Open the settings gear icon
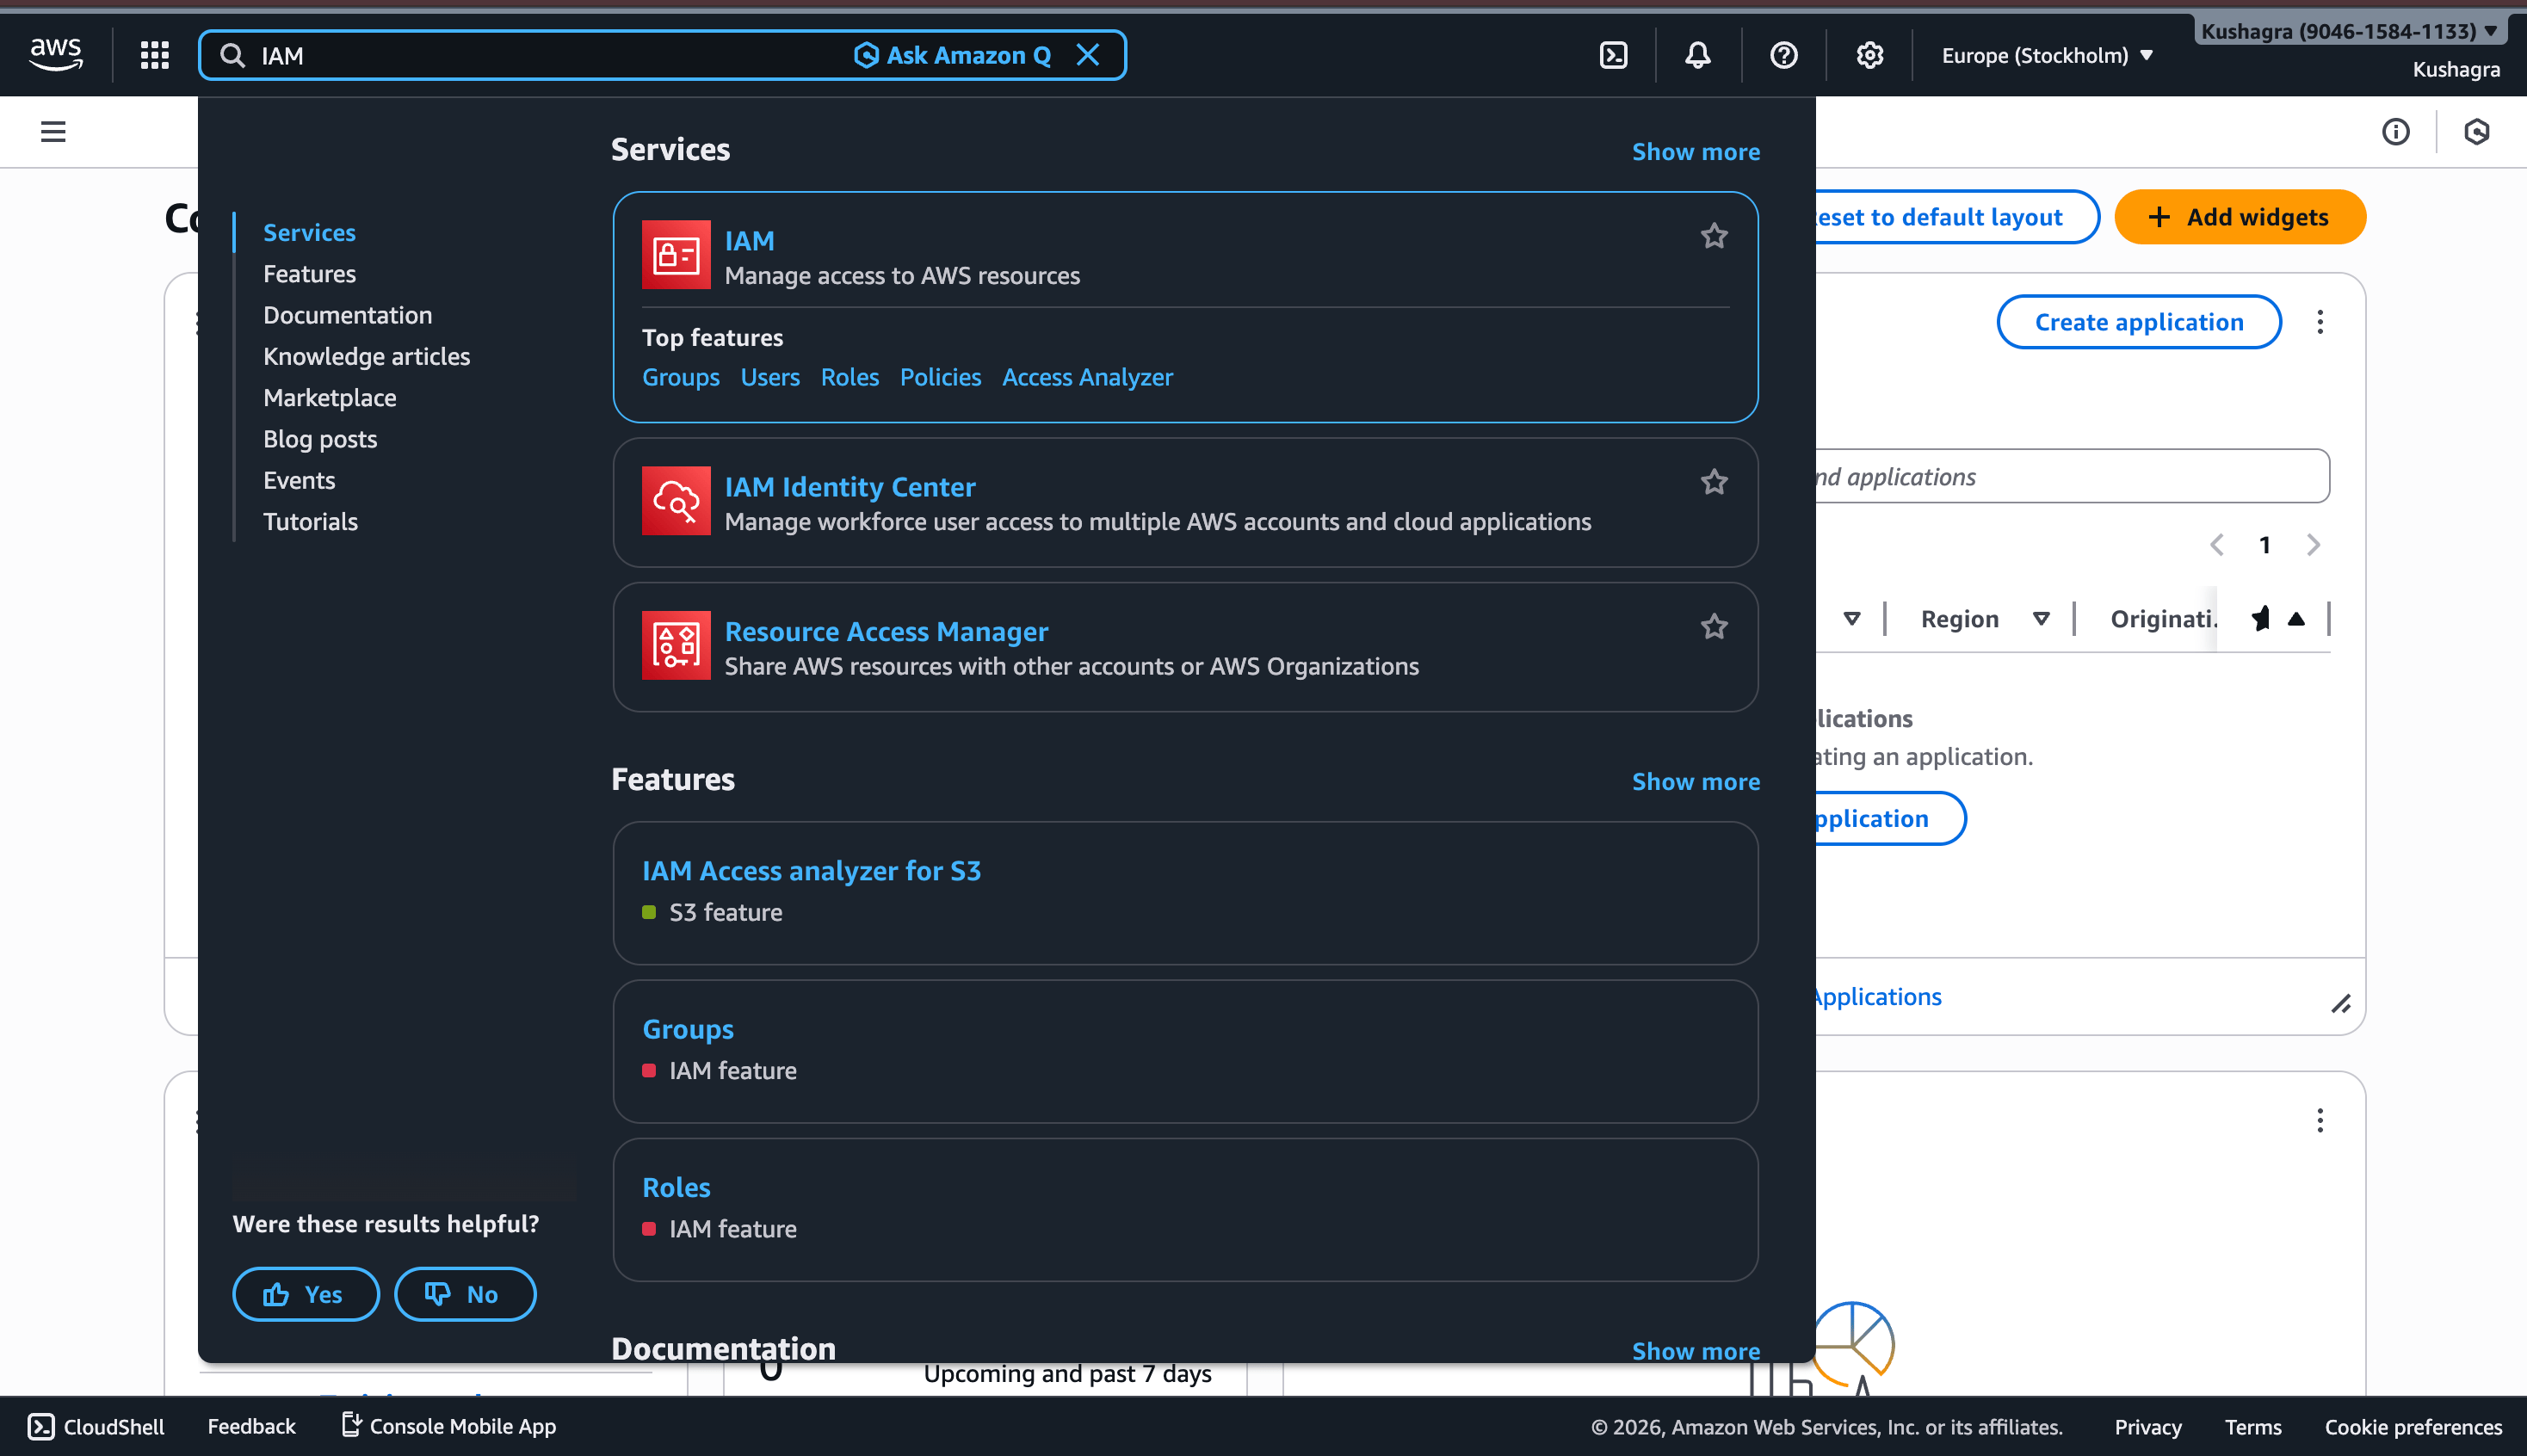Viewport: 2527px width, 1456px height. [x=1870, y=55]
